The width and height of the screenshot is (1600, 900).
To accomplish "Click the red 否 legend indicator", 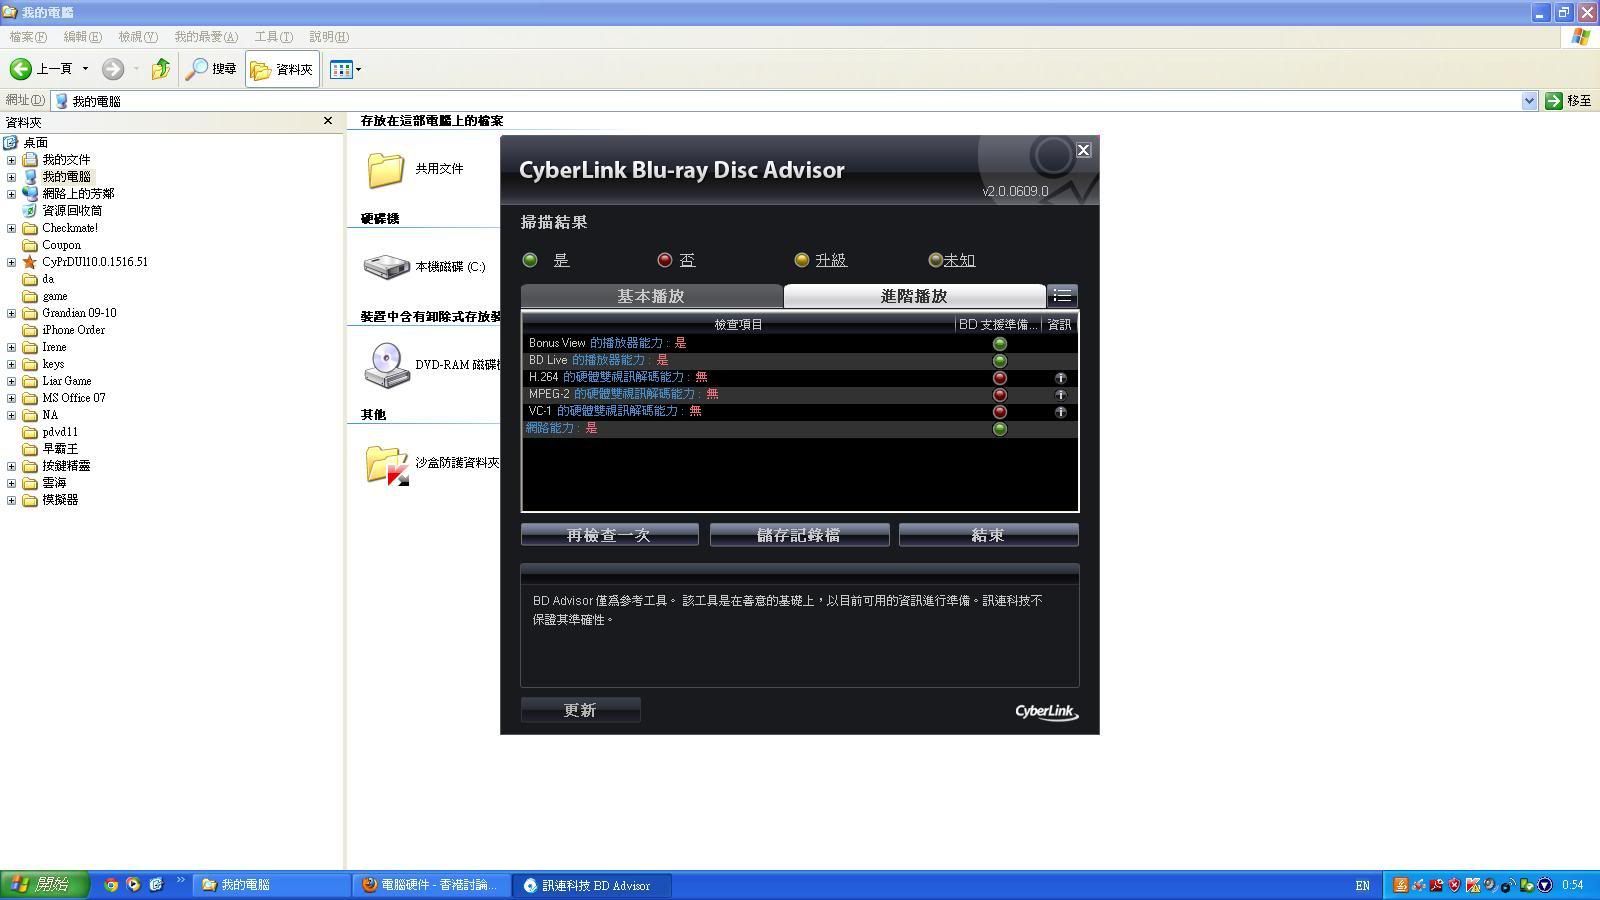I will [x=664, y=260].
